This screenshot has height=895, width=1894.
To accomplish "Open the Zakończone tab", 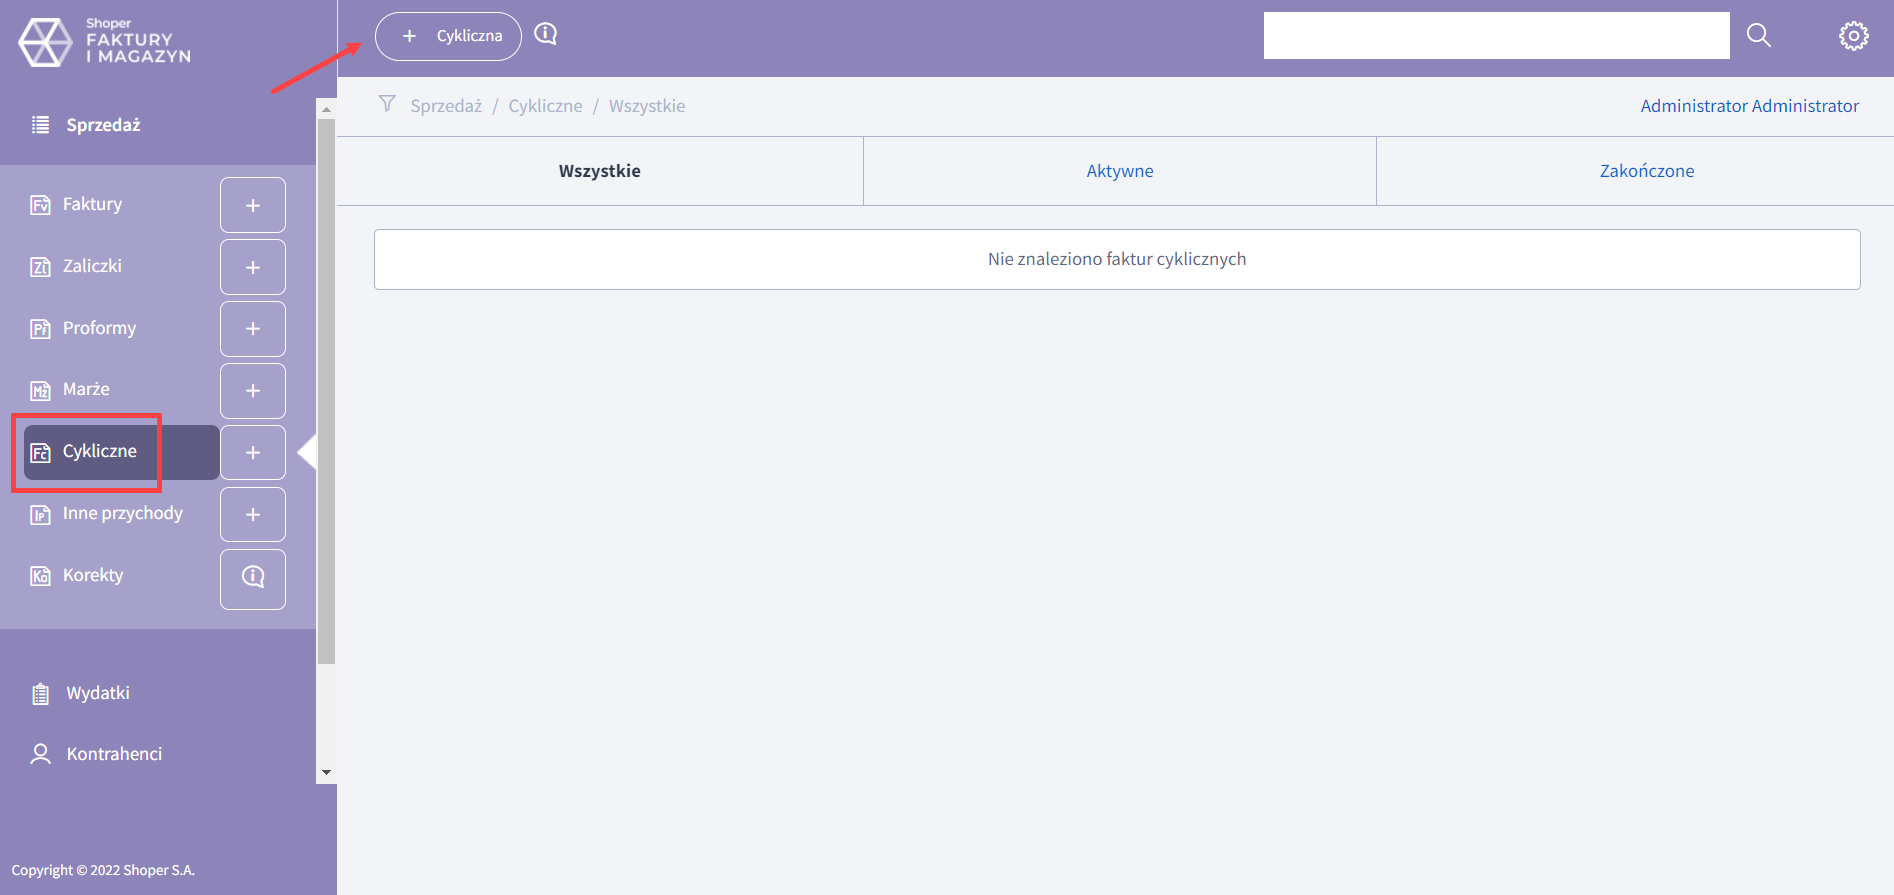I will pos(1646,171).
